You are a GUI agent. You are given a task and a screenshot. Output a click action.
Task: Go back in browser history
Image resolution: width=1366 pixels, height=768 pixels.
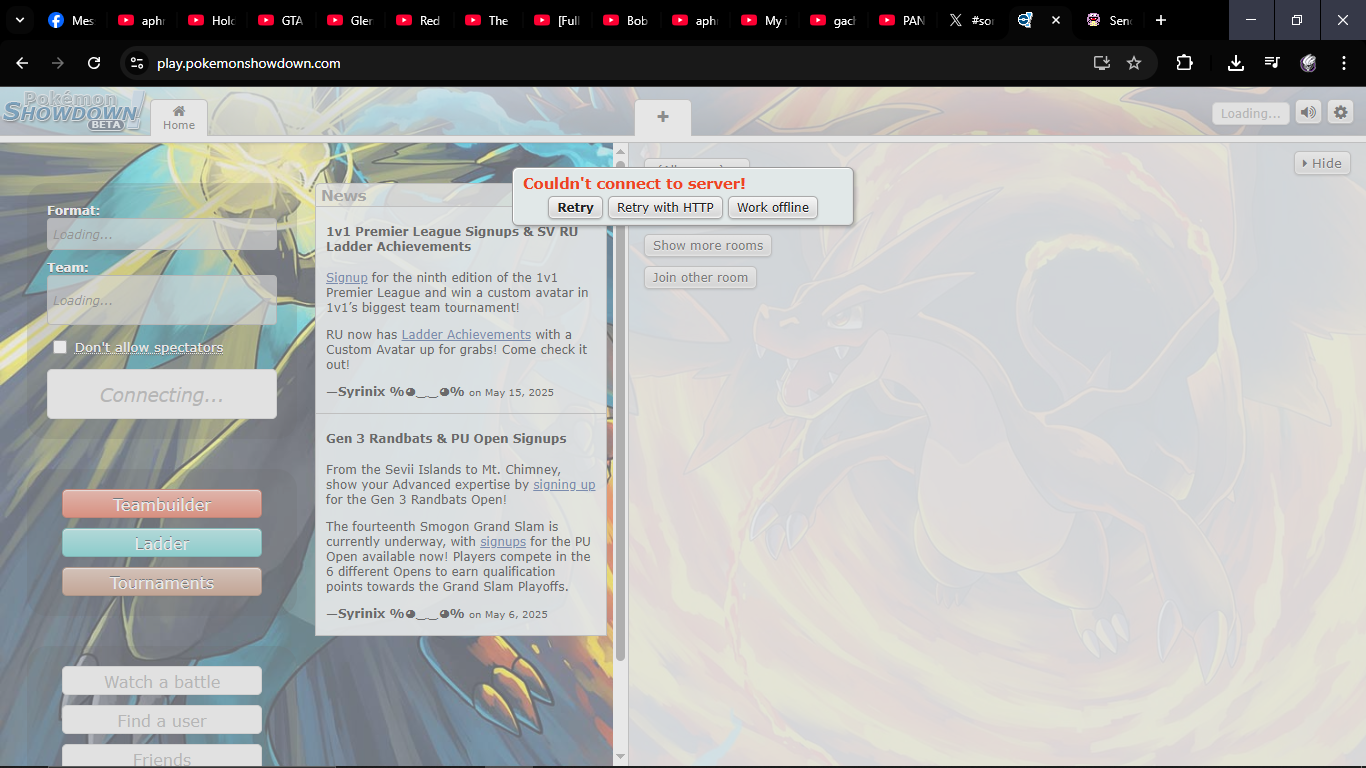22,63
